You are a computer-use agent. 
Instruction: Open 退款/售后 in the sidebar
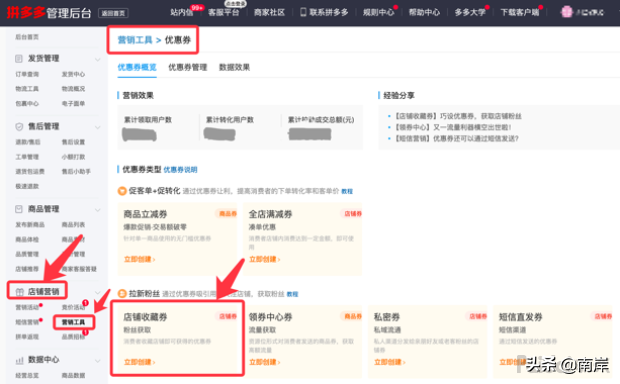pos(28,142)
